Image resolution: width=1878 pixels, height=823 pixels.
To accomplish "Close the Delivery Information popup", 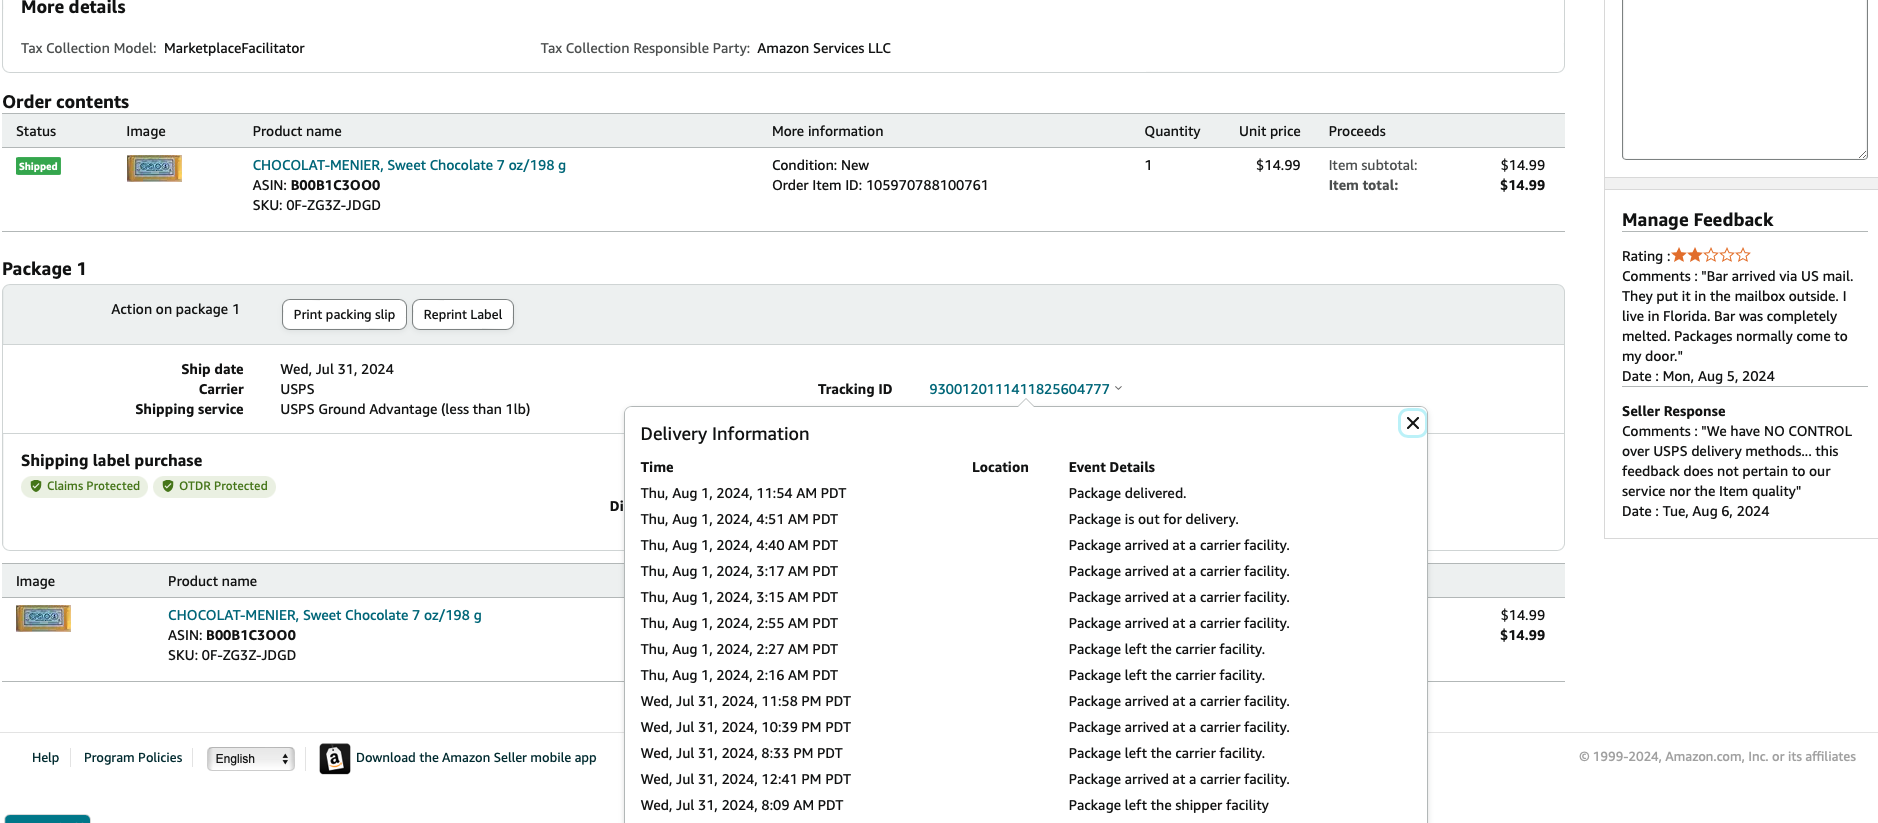I will tap(1412, 423).
